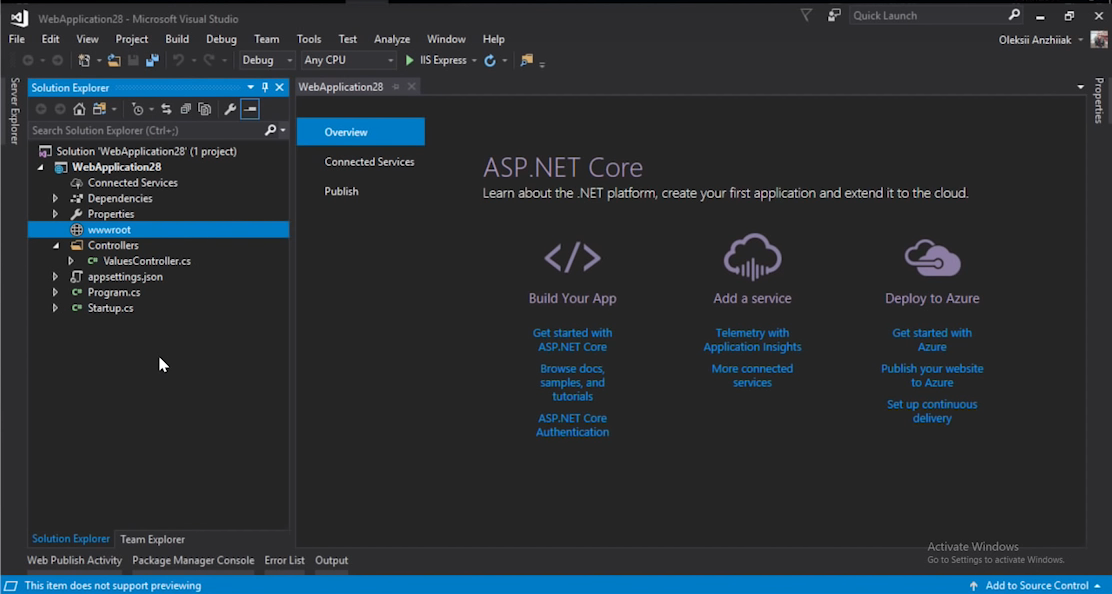Click the Save All toolbar icon
Image resolution: width=1112 pixels, height=594 pixels.
[x=152, y=61]
